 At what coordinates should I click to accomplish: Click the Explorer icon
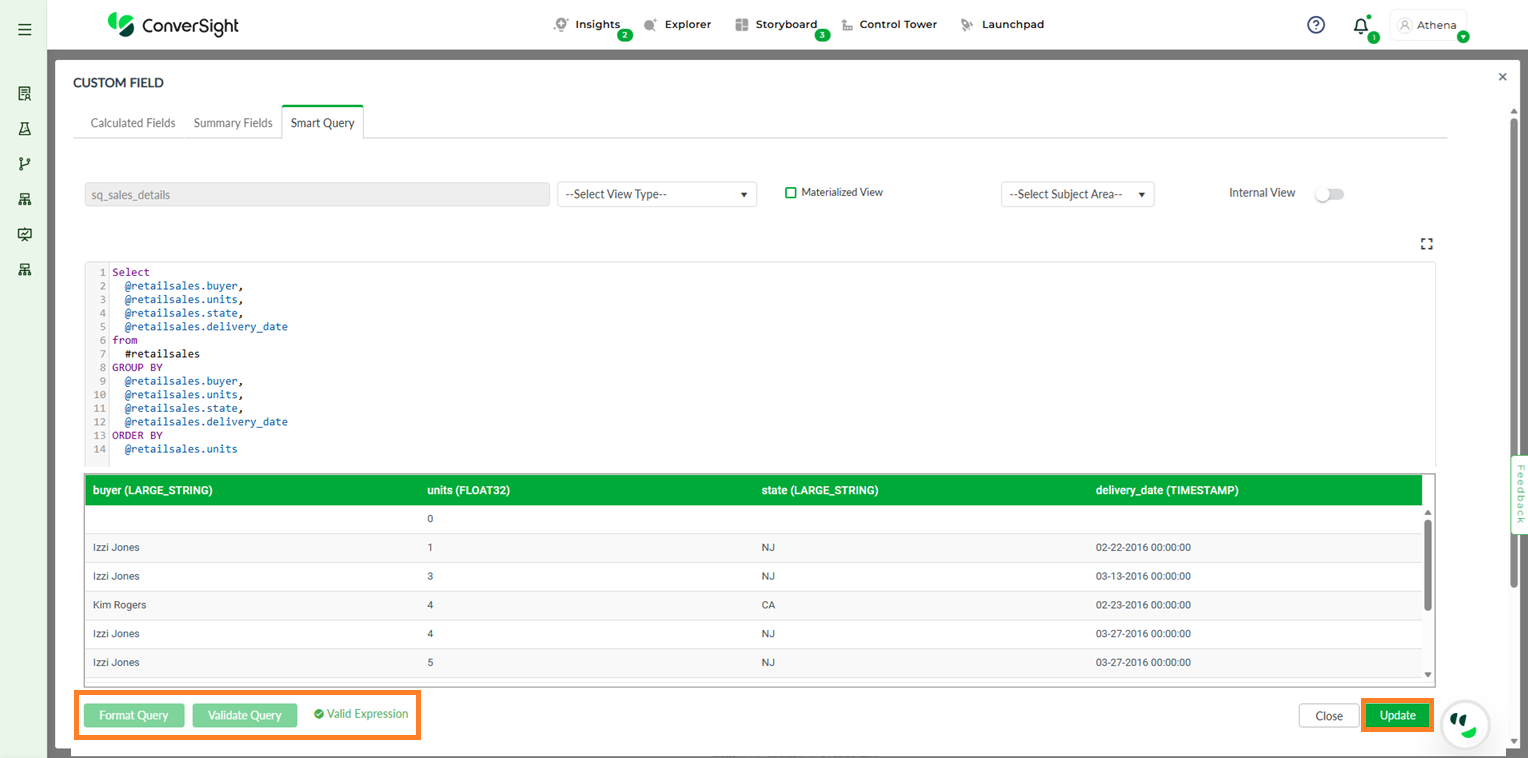coord(651,25)
